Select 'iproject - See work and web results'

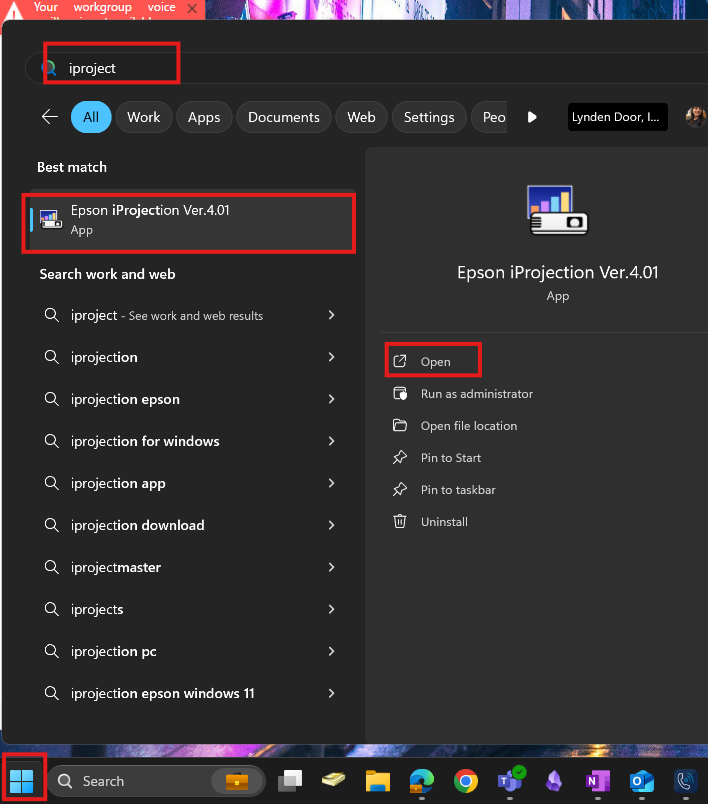167,315
